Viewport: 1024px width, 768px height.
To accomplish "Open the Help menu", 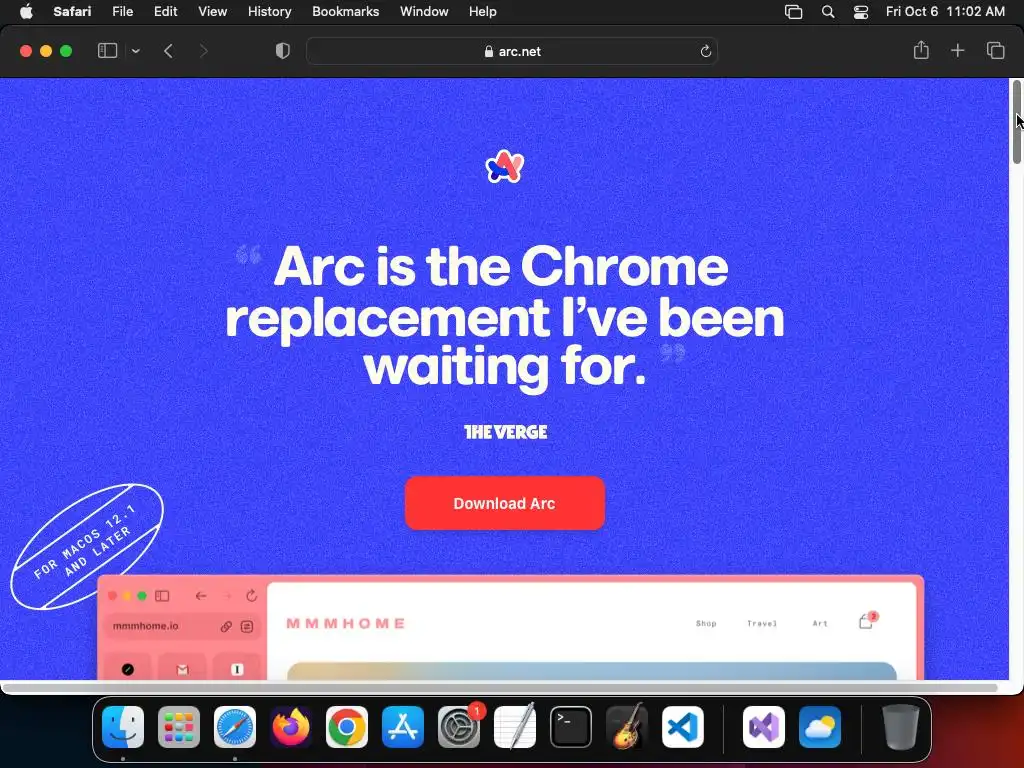I will [483, 12].
